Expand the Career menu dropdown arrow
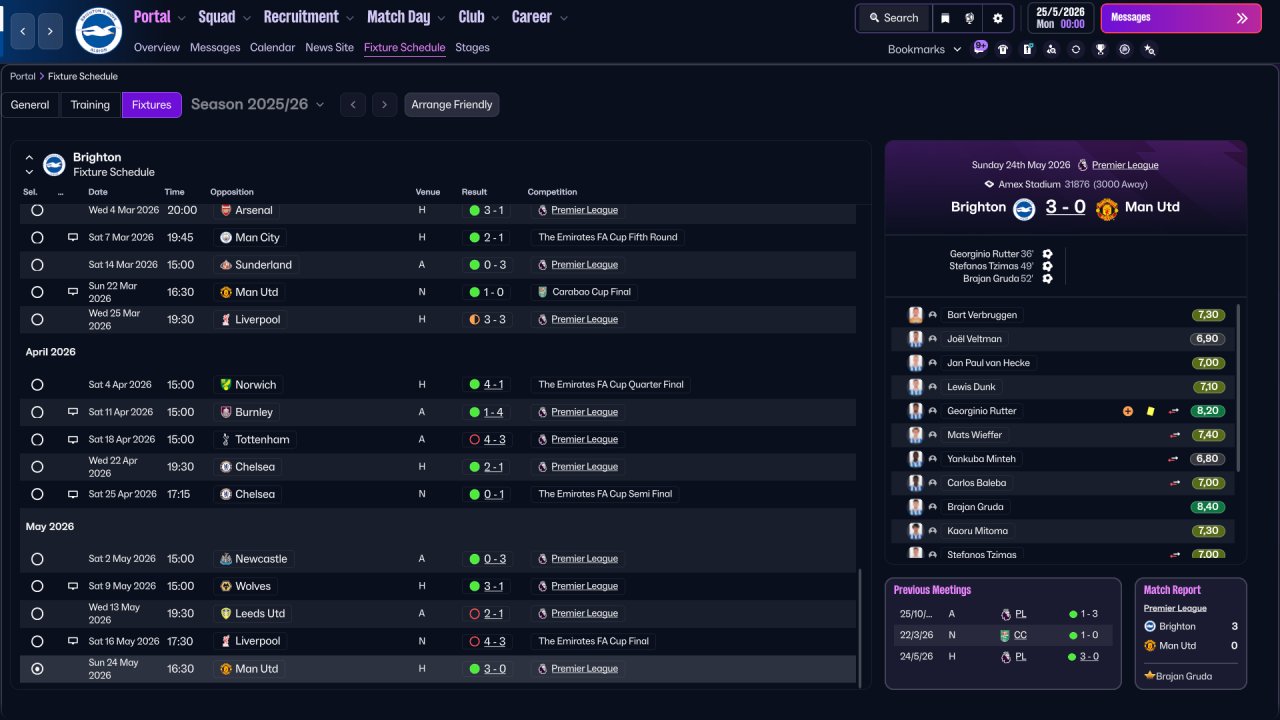The width and height of the screenshot is (1280, 720). 564,18
